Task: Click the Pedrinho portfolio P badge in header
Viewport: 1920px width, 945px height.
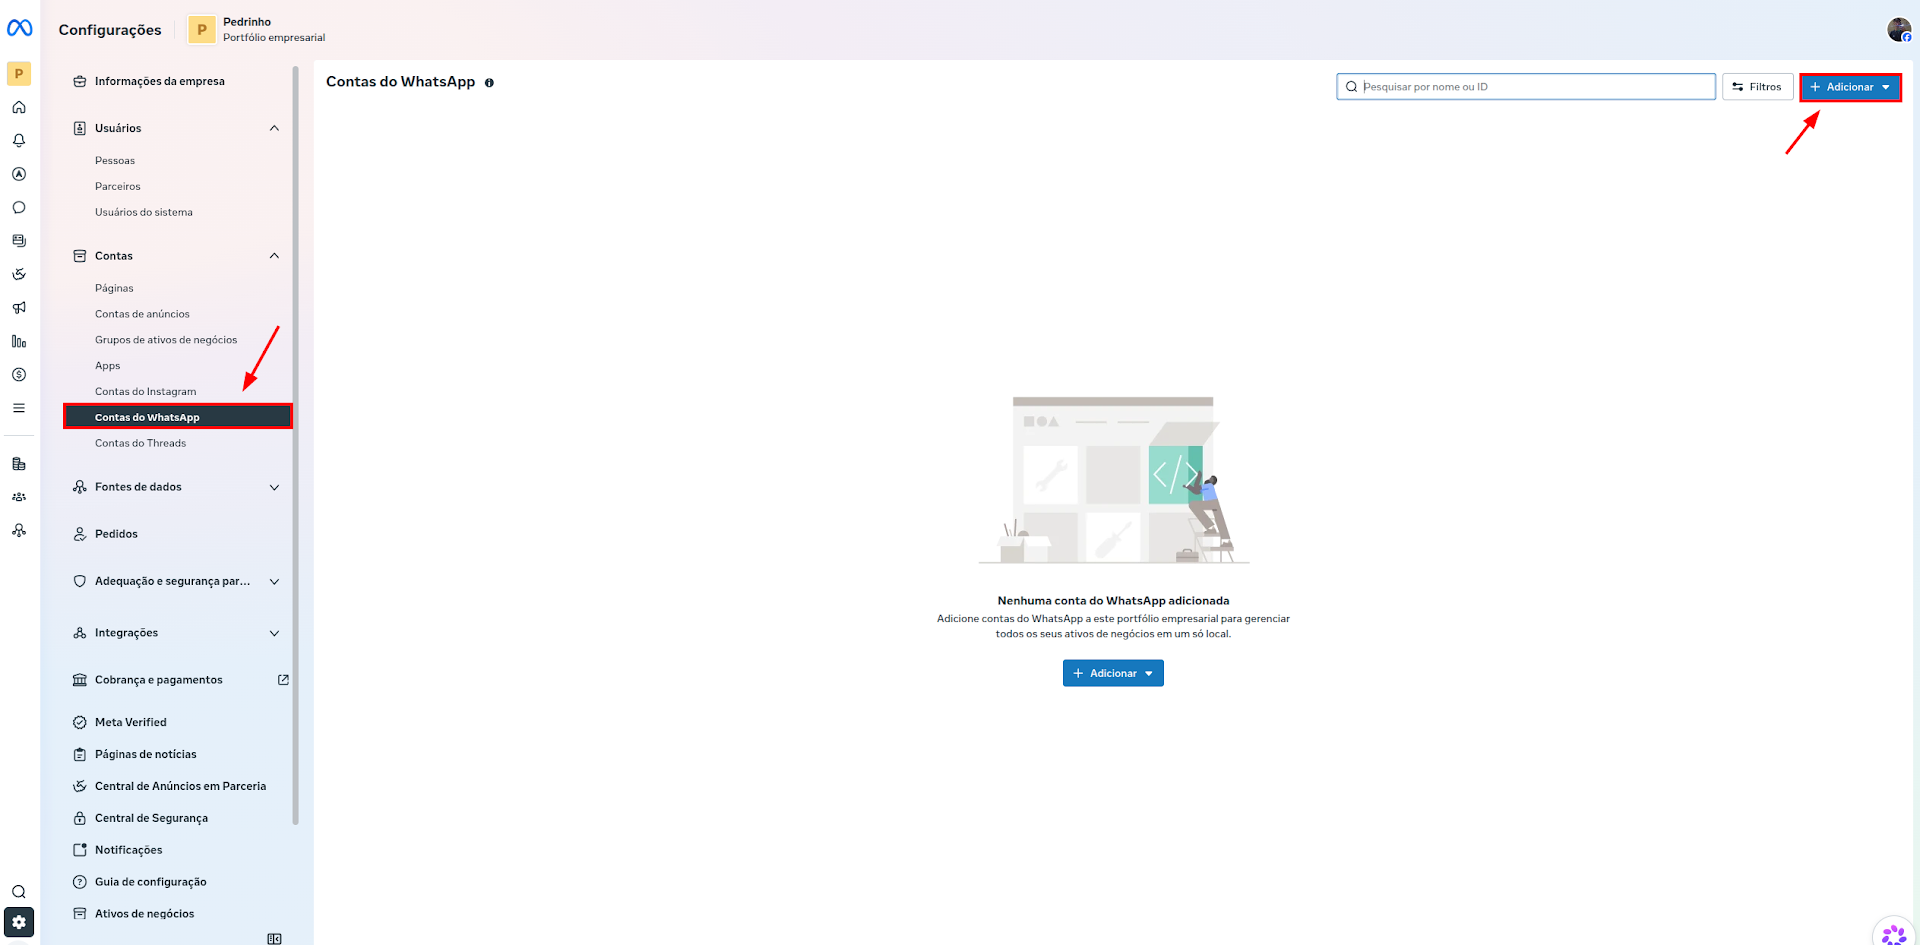Action: (x=202, y=30)
